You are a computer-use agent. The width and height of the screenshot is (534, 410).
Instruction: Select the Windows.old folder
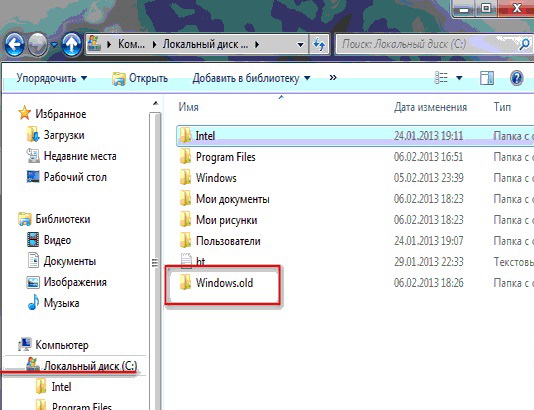(x=224, y=283)
